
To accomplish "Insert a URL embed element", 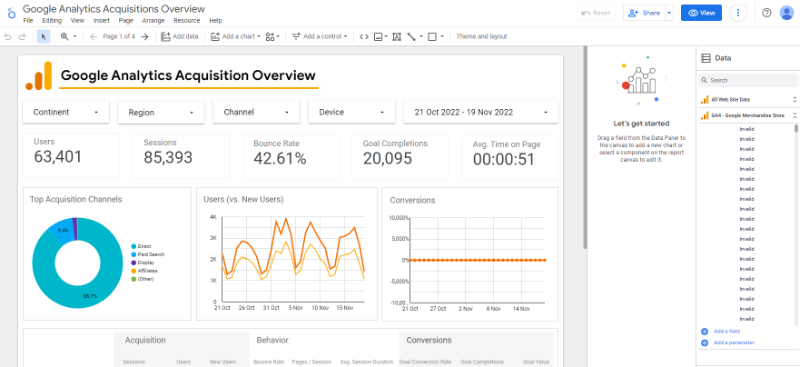I will [x=364, y=37].
